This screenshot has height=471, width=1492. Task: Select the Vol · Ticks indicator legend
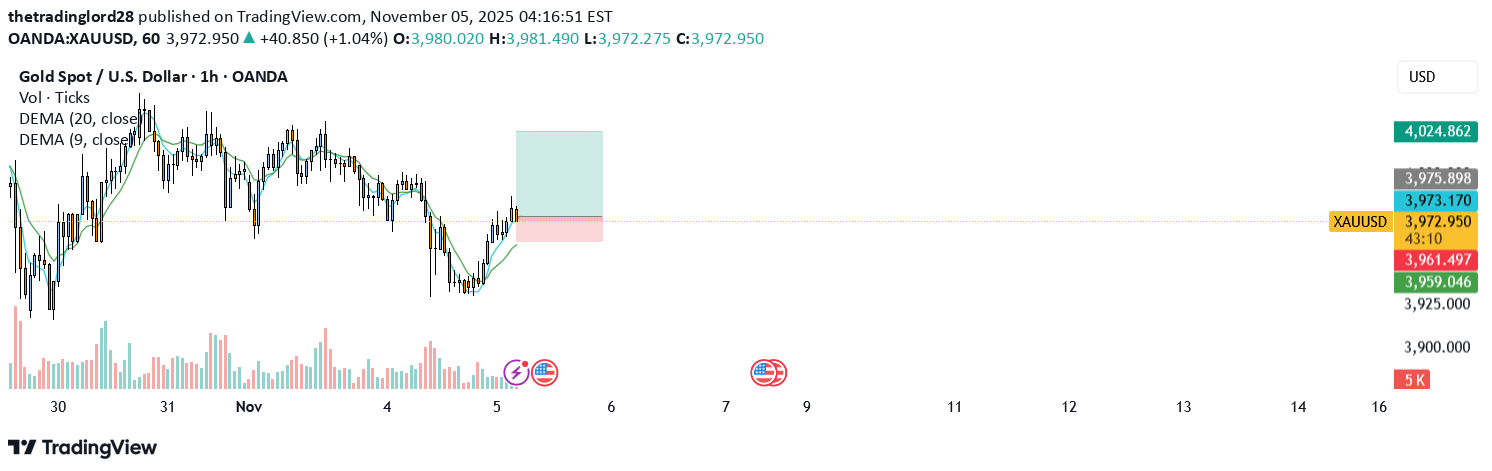tap(54, 98)
